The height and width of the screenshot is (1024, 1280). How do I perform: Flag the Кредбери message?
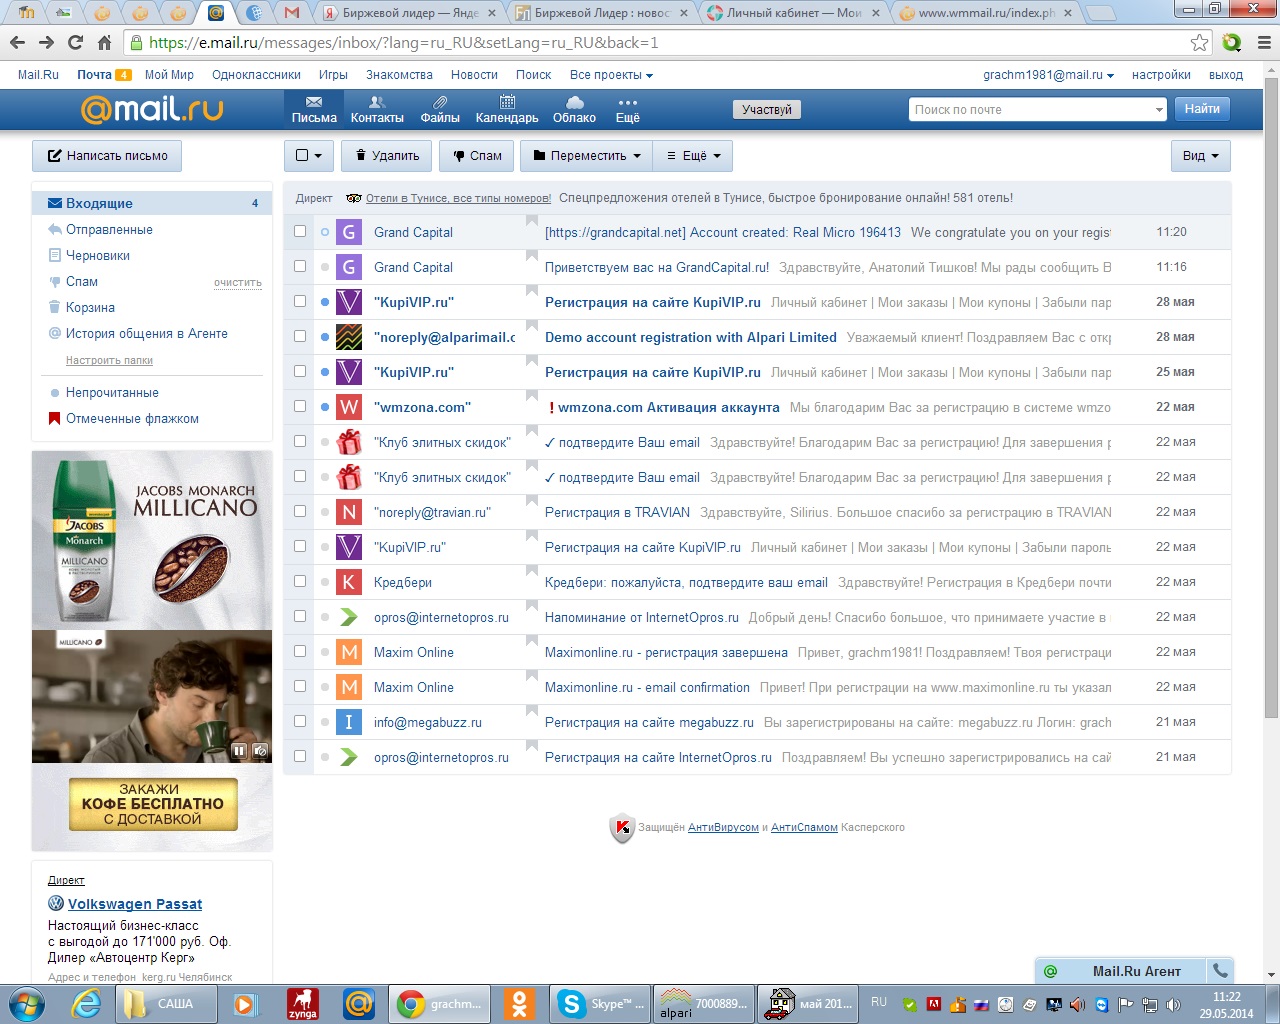[x=531, y=572]
